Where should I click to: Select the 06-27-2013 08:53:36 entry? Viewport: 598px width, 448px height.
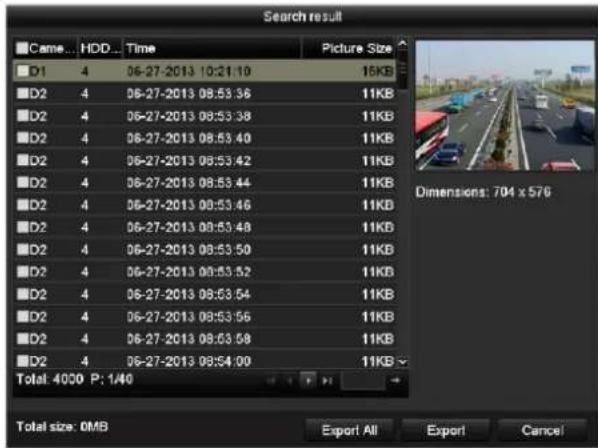[x=204, y=93]
